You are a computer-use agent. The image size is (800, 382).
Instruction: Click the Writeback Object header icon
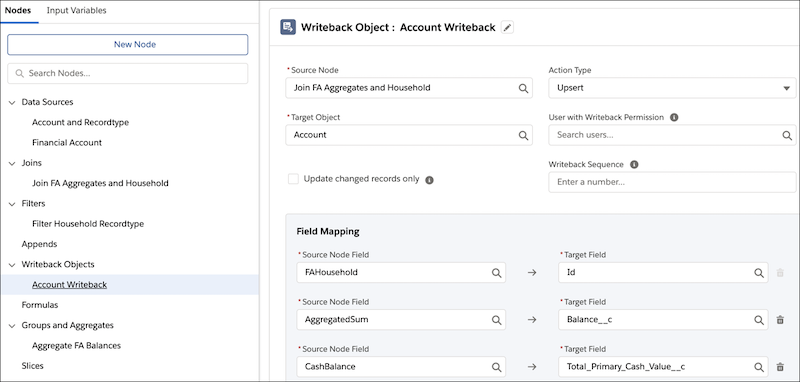click(x=288, y=27)
